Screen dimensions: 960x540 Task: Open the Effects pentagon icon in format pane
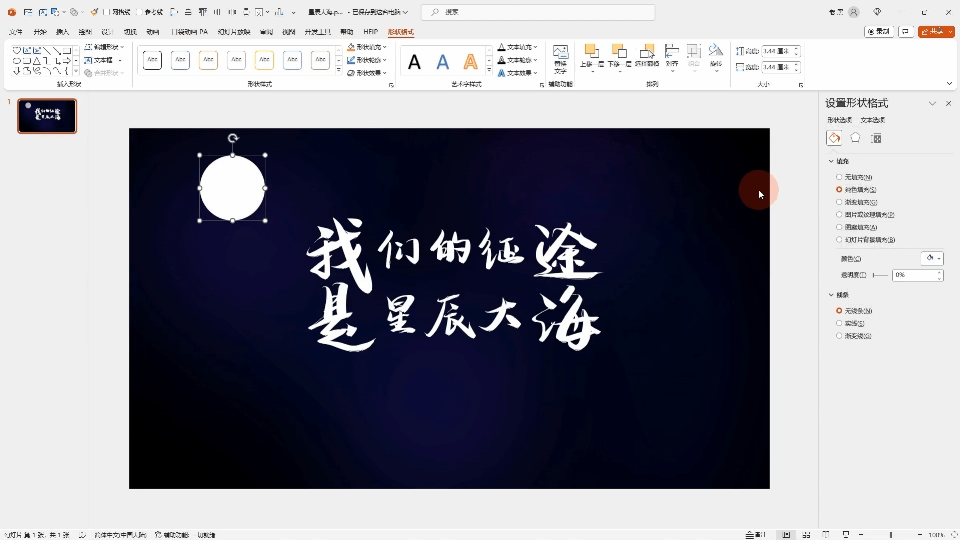click(x=855, y=138)
